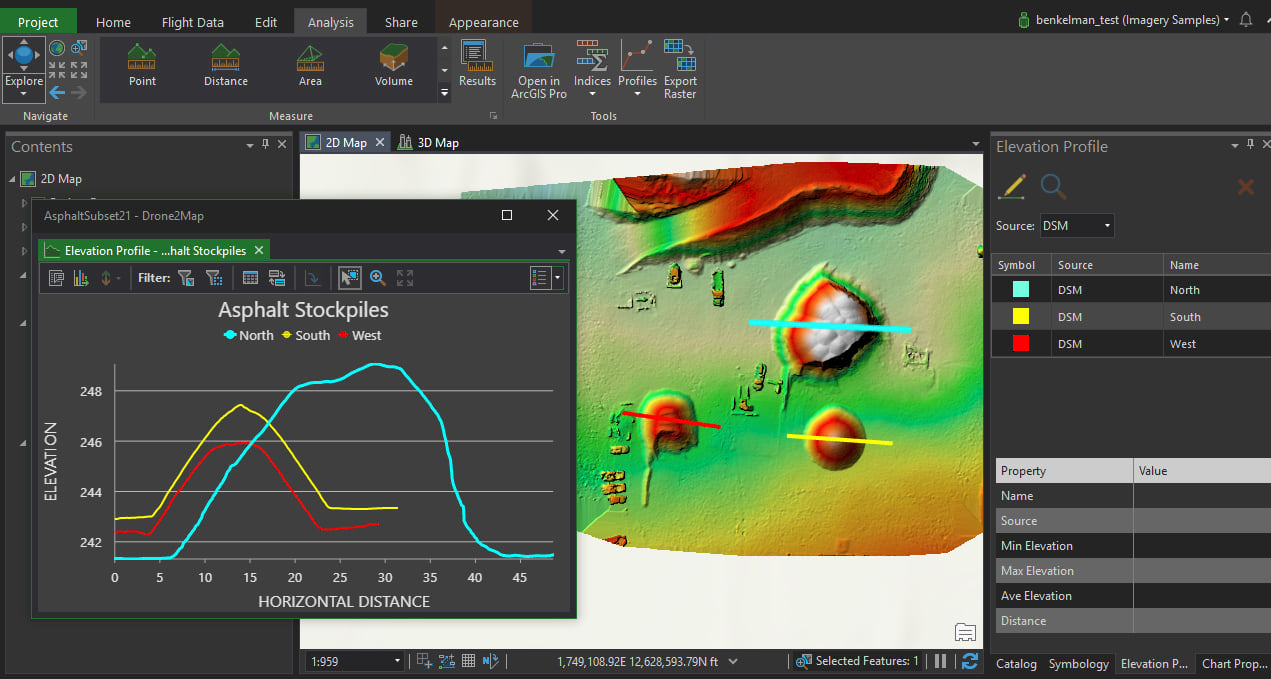Click the Refresh icon in map status bar

coord(969,661)
